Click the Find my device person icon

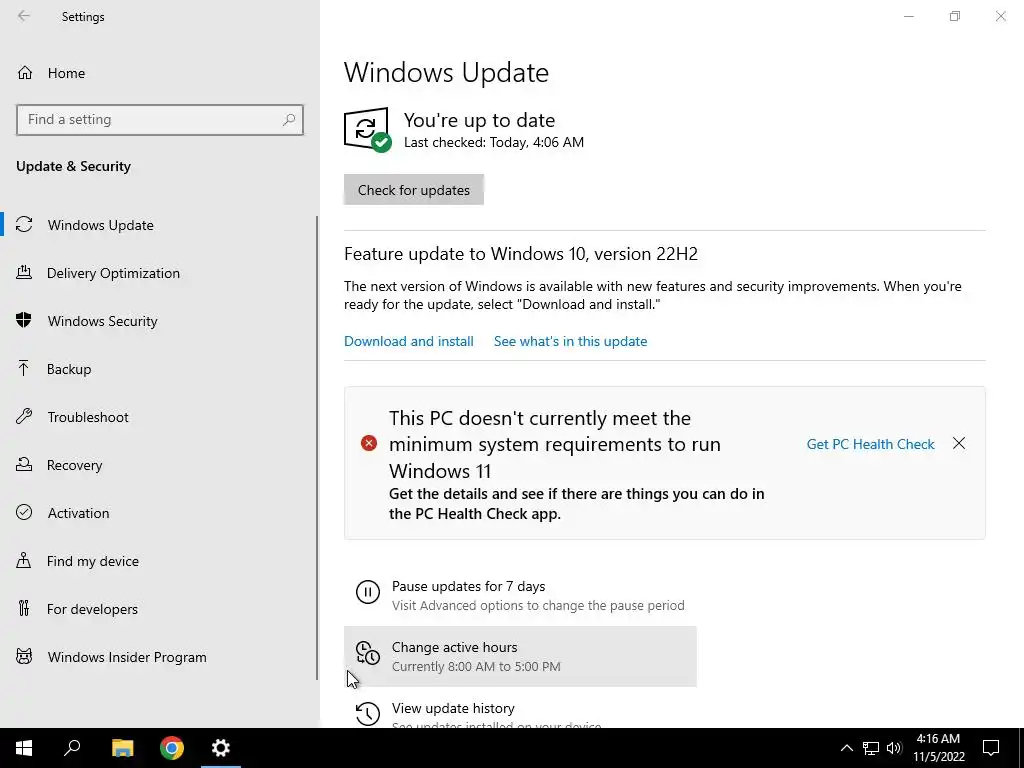[24, 560]
